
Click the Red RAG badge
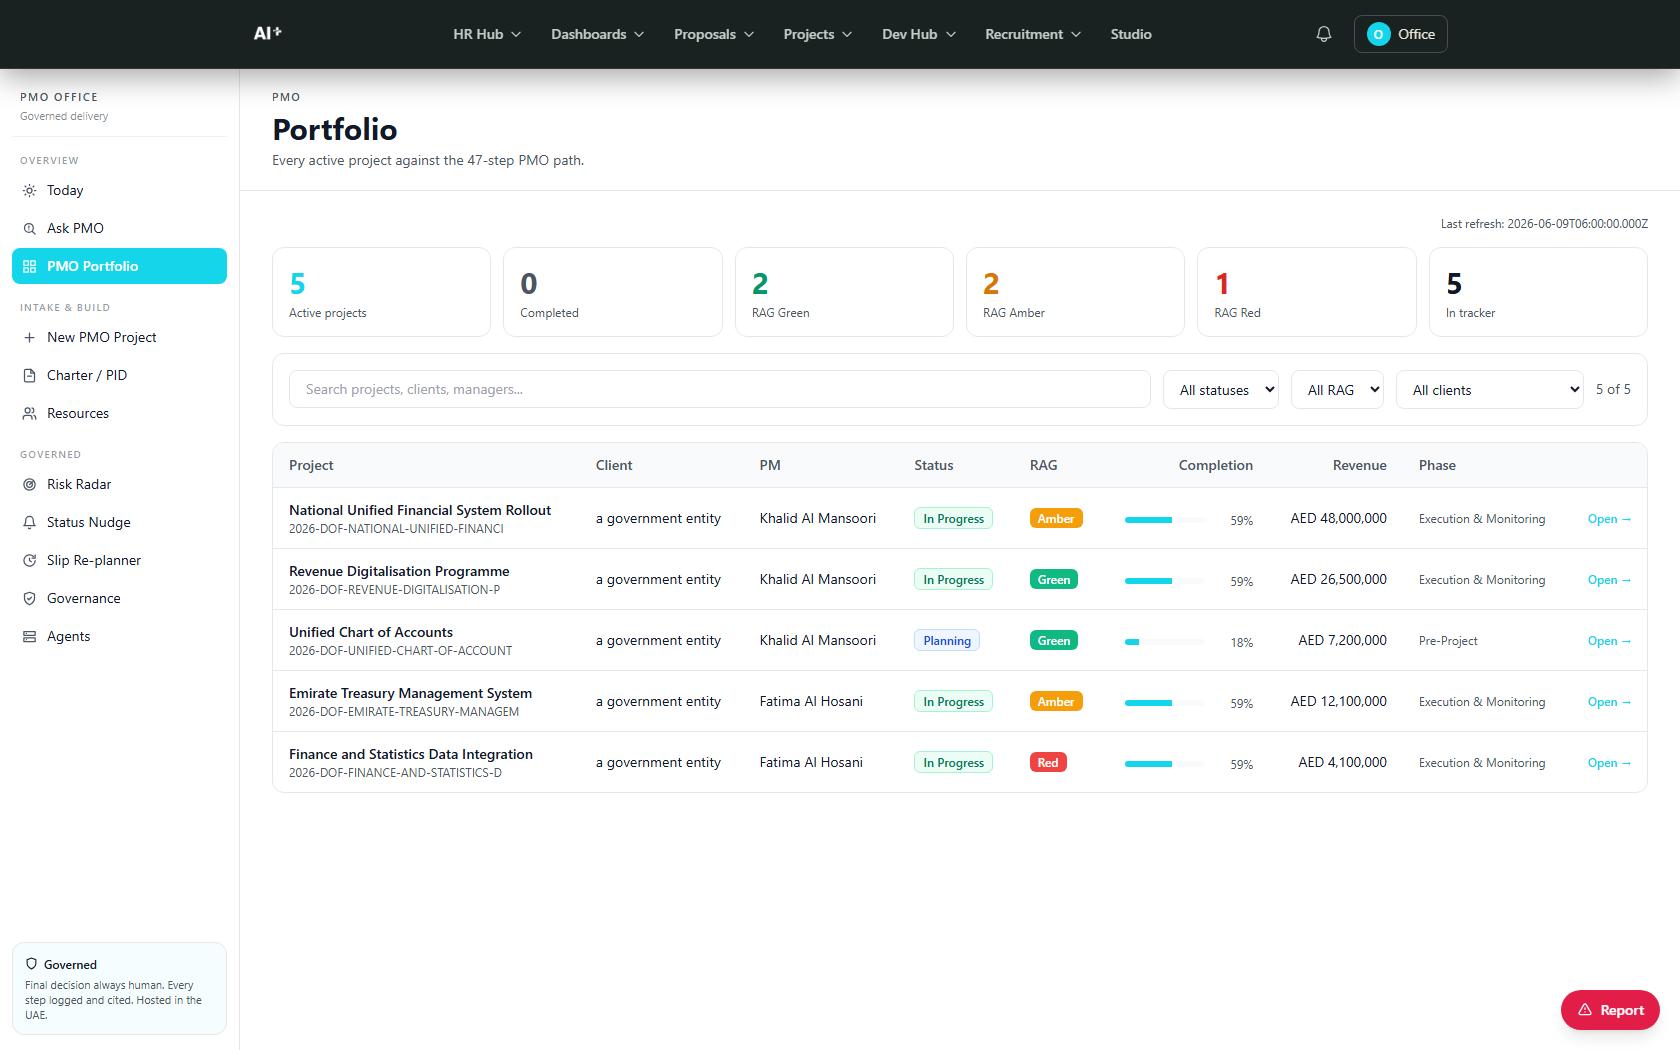tap(1048, 762)
